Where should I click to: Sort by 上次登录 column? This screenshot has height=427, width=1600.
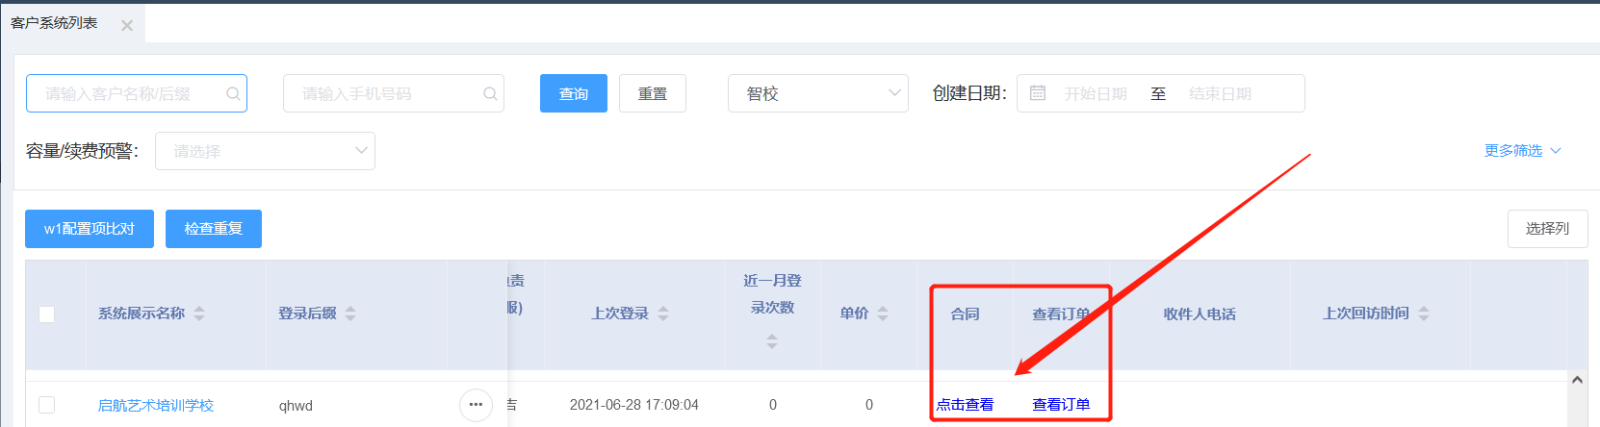(x=663, y=313)
